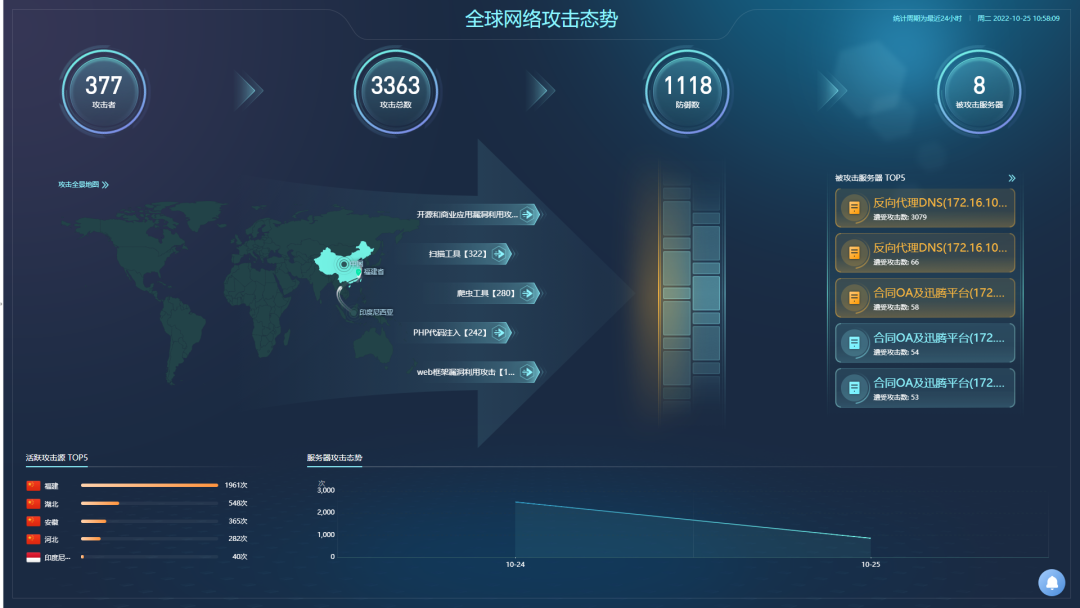
Task: Click the blue server icon on last 合同OA card
Action: [x=854, y=387]
